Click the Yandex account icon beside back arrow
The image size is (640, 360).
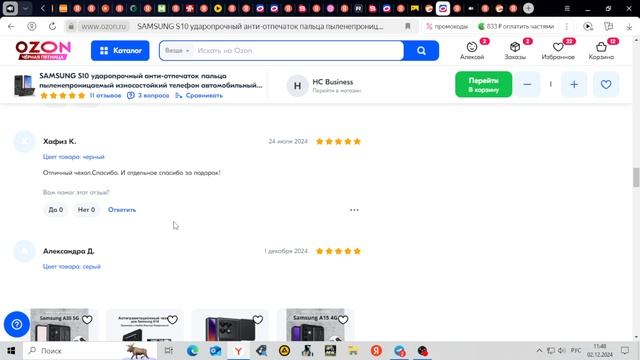32,26
